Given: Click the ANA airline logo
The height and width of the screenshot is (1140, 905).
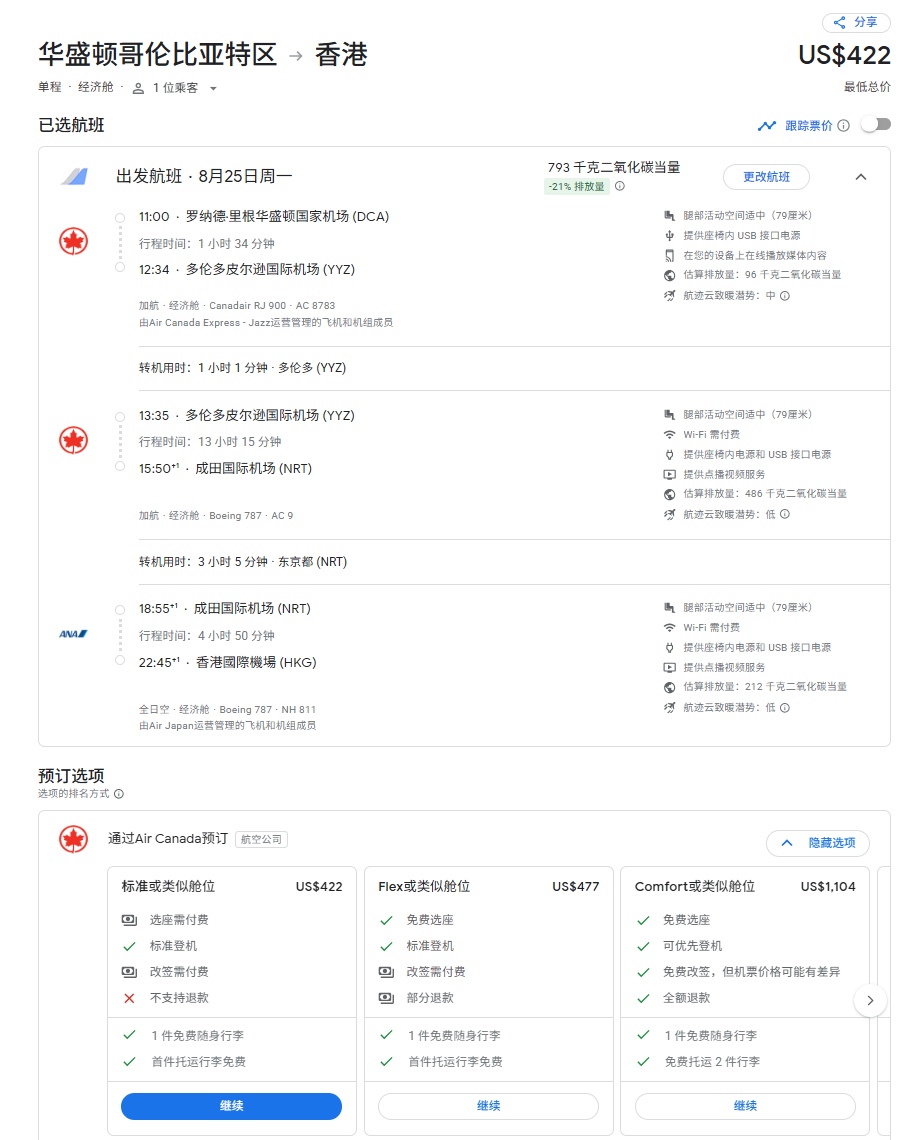Looking at the screenshot, I should point(74,634).
